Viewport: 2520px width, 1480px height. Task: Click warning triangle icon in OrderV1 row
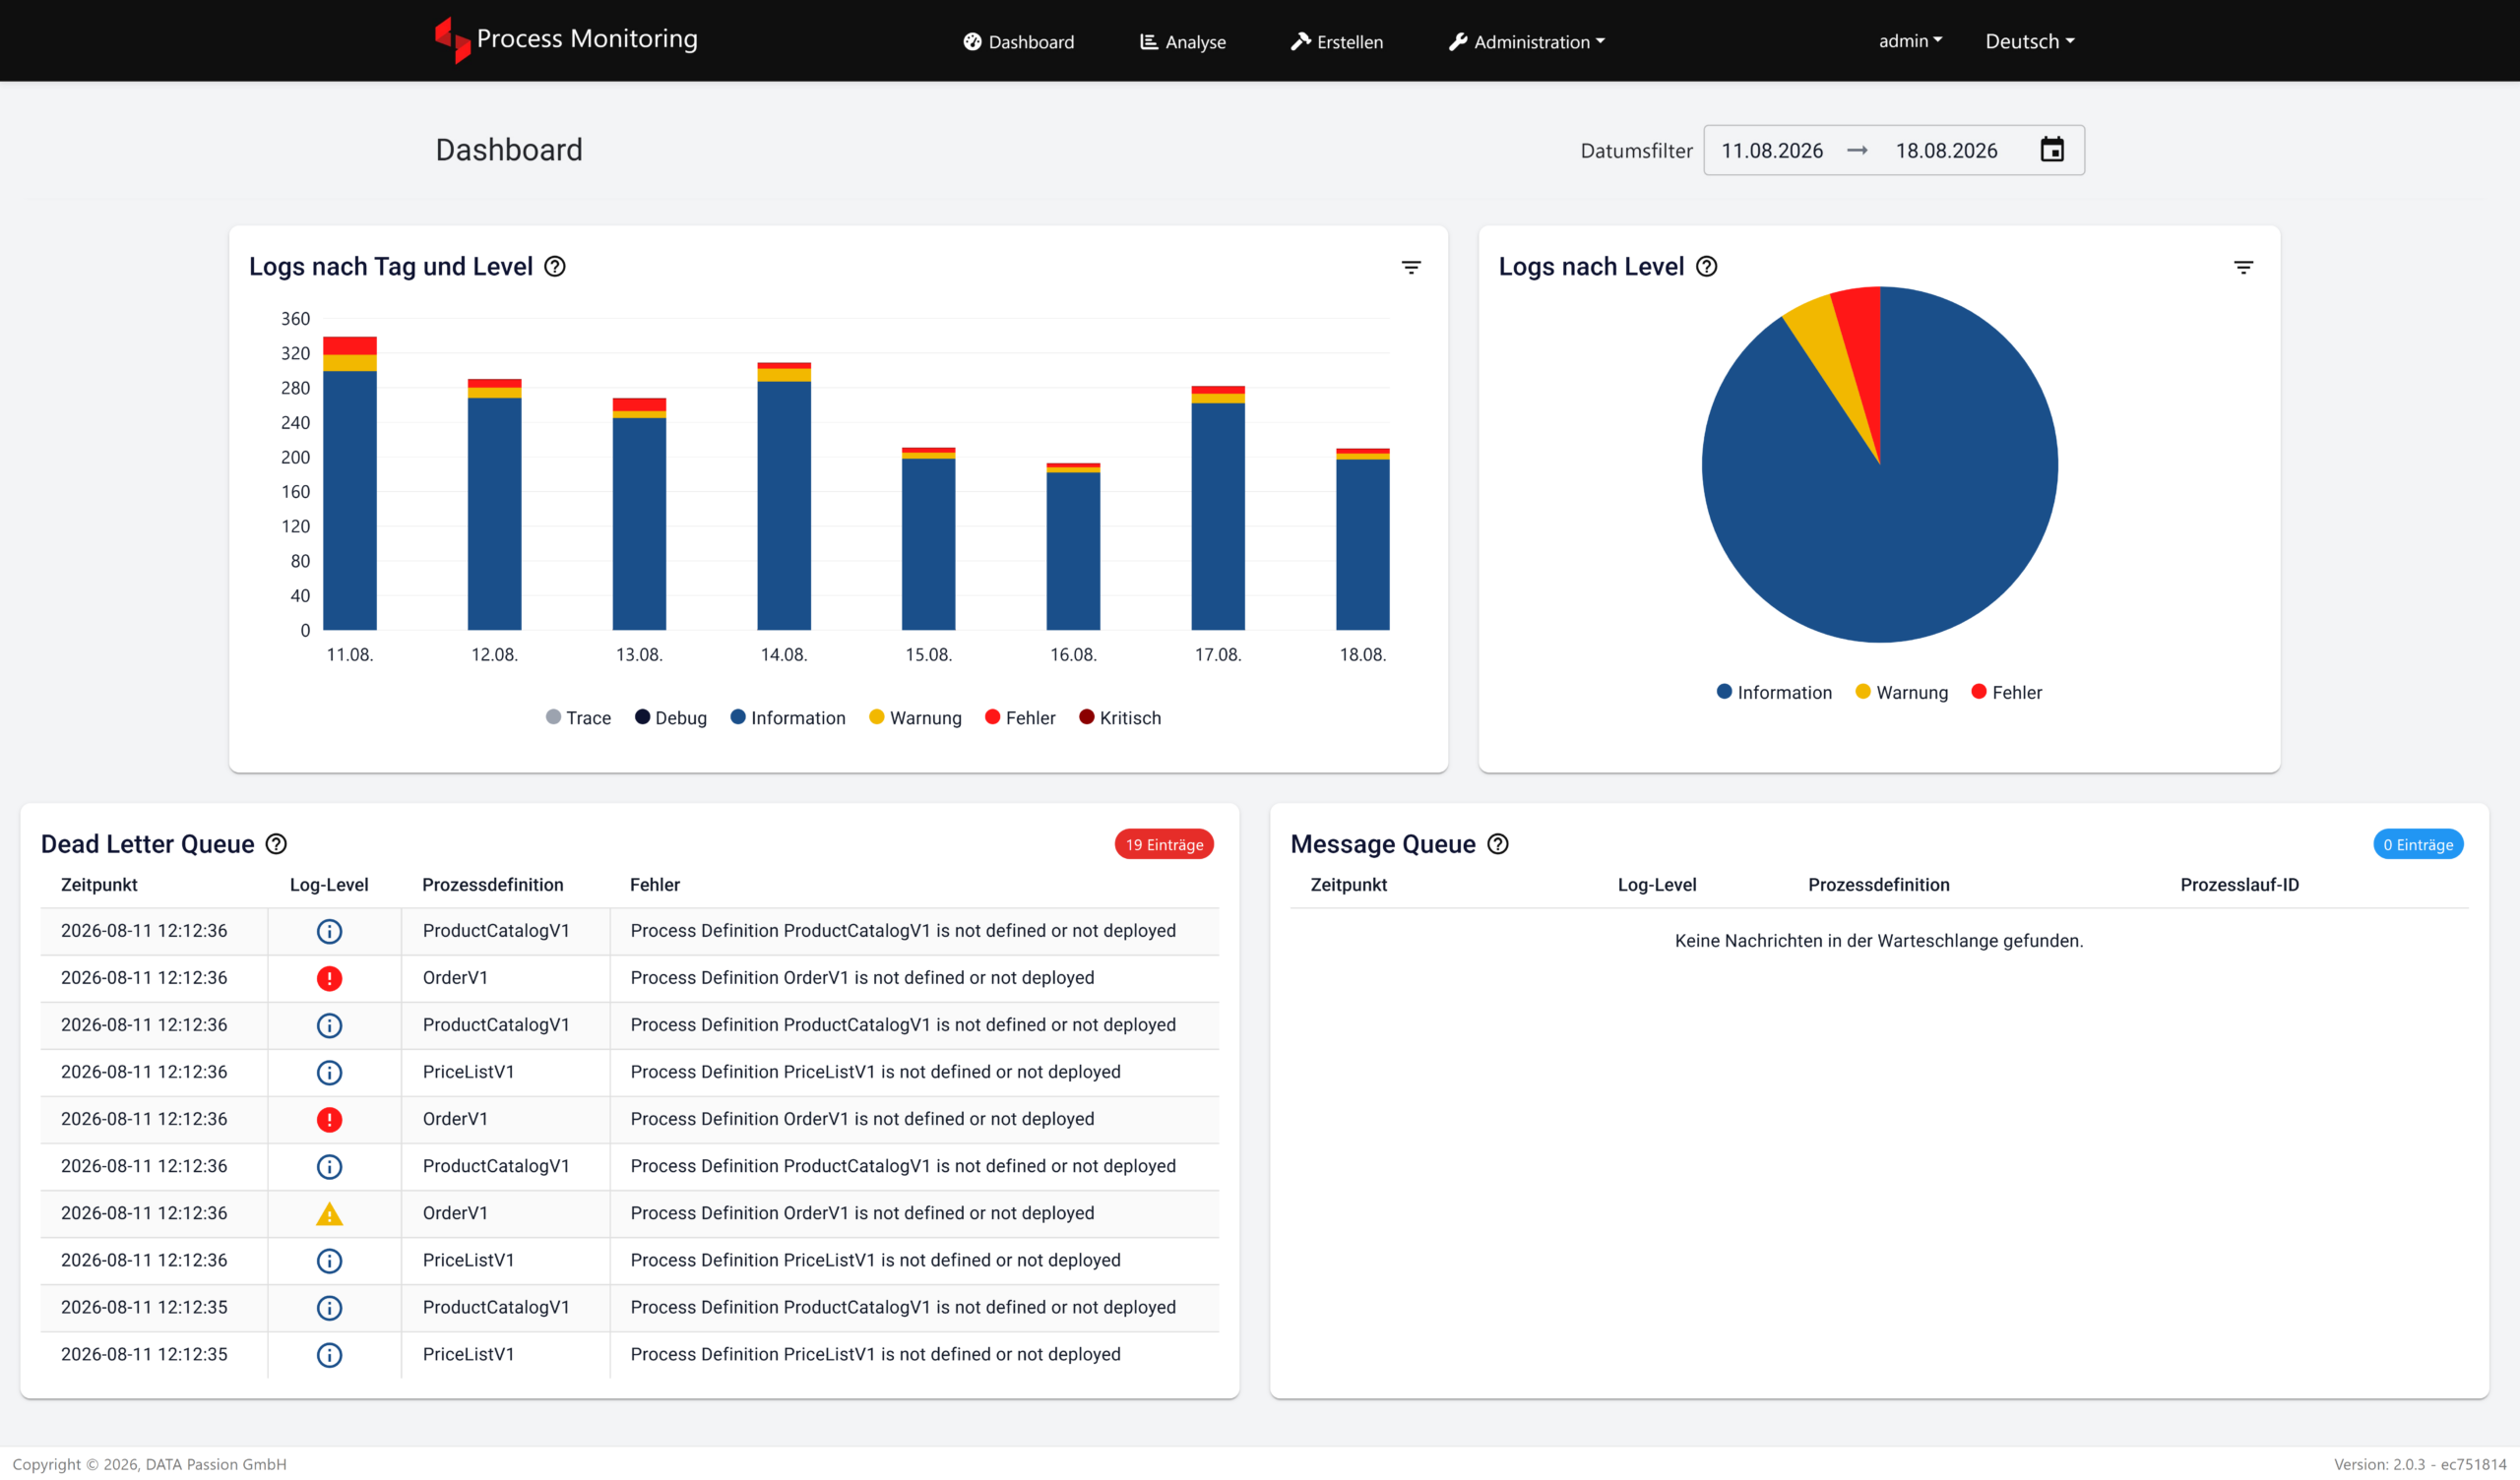point(329,1214)
